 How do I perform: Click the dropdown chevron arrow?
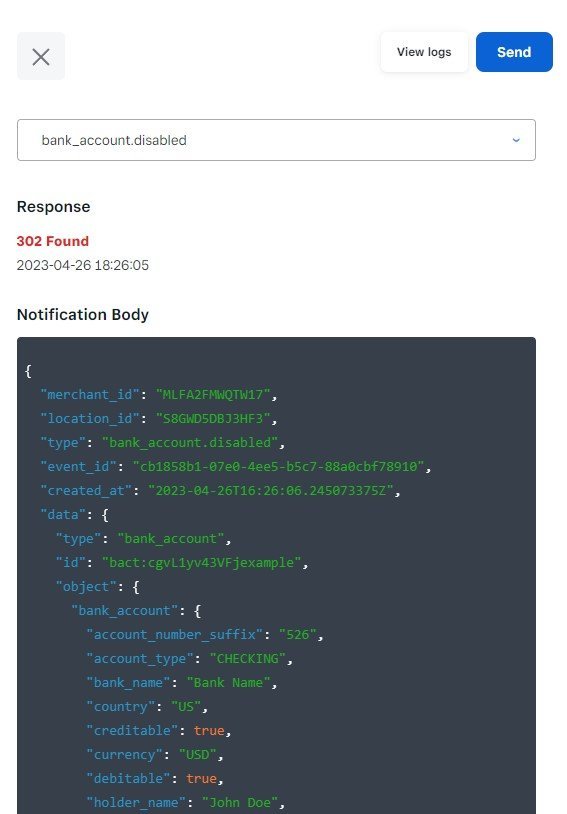516,140
